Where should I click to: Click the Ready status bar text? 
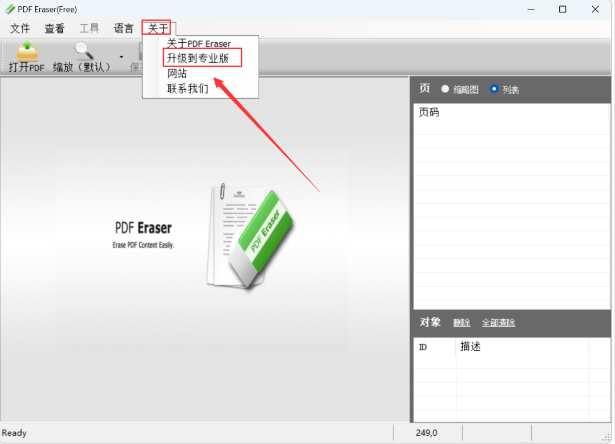tap(14, 433)
